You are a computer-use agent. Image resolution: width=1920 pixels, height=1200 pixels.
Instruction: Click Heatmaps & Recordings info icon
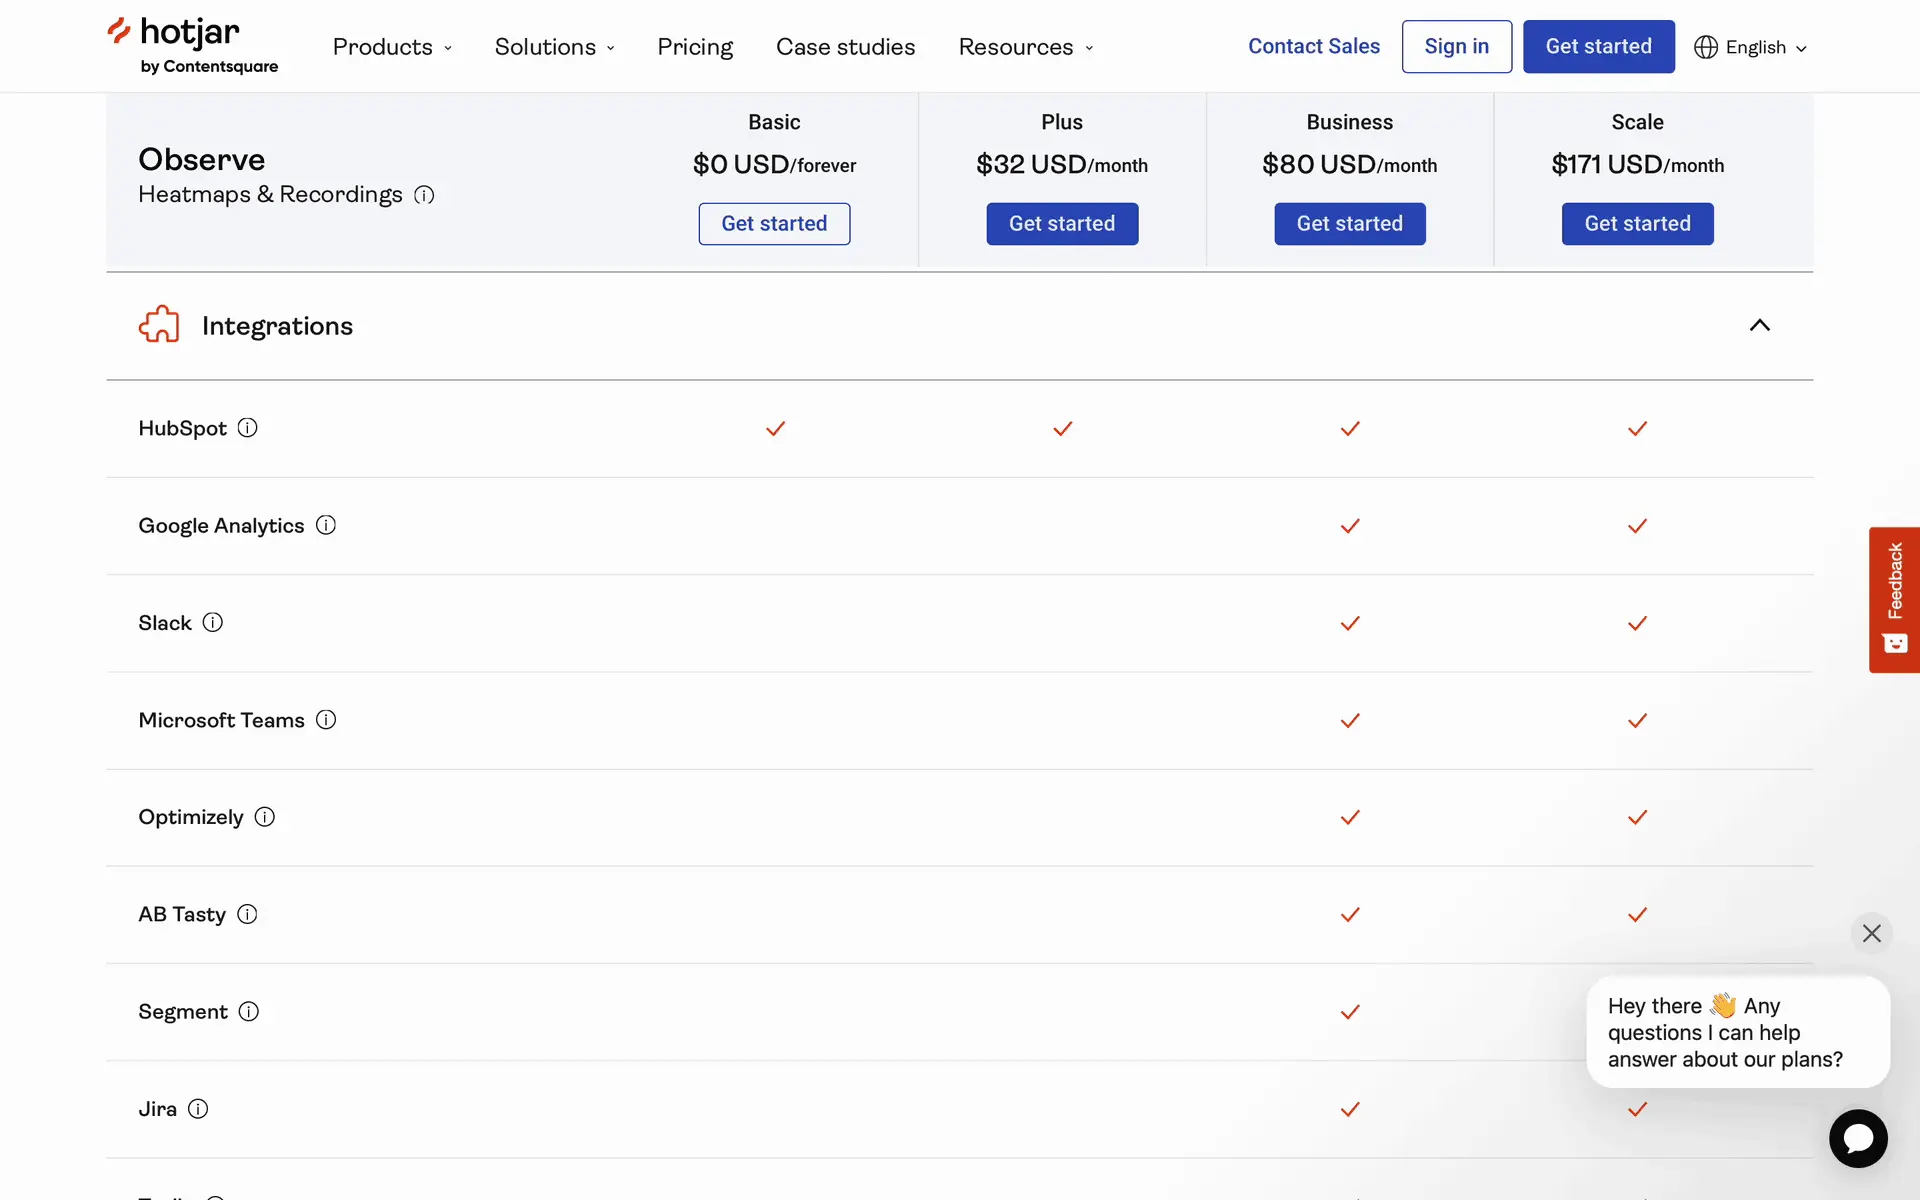(424, 195)
